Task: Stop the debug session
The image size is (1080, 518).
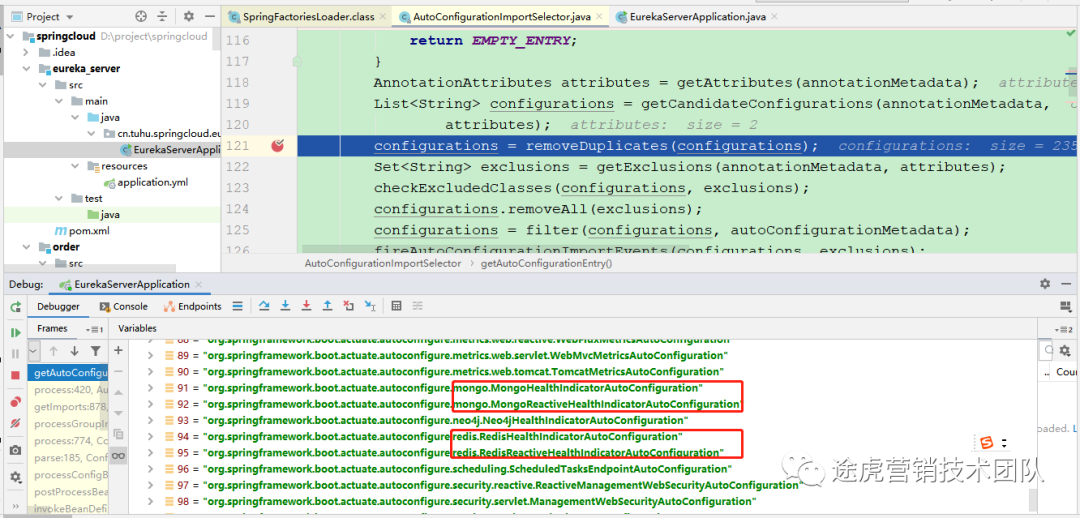Action: click(15, 375)
